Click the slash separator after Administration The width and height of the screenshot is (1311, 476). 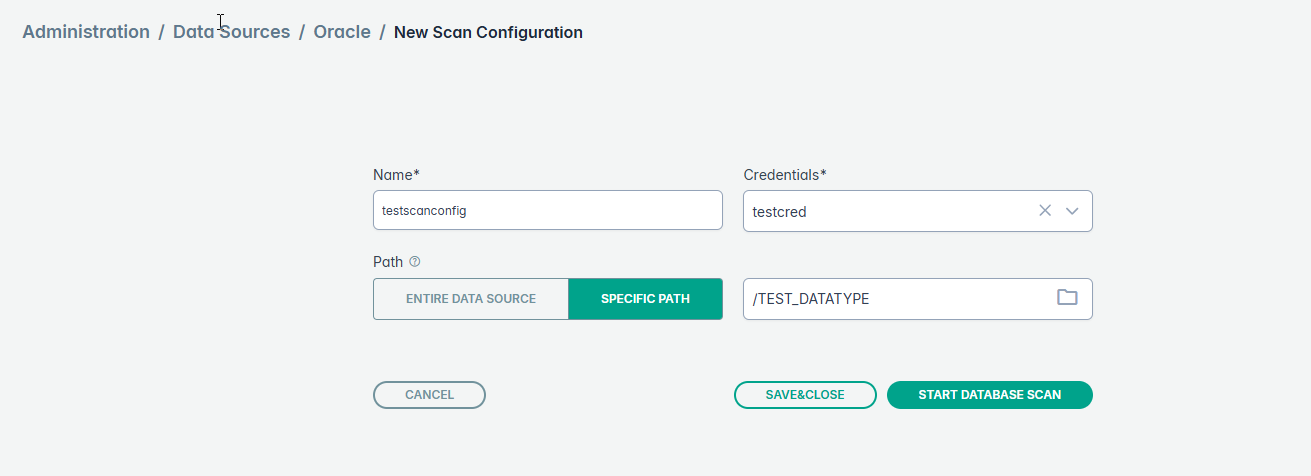click(161, 32)
